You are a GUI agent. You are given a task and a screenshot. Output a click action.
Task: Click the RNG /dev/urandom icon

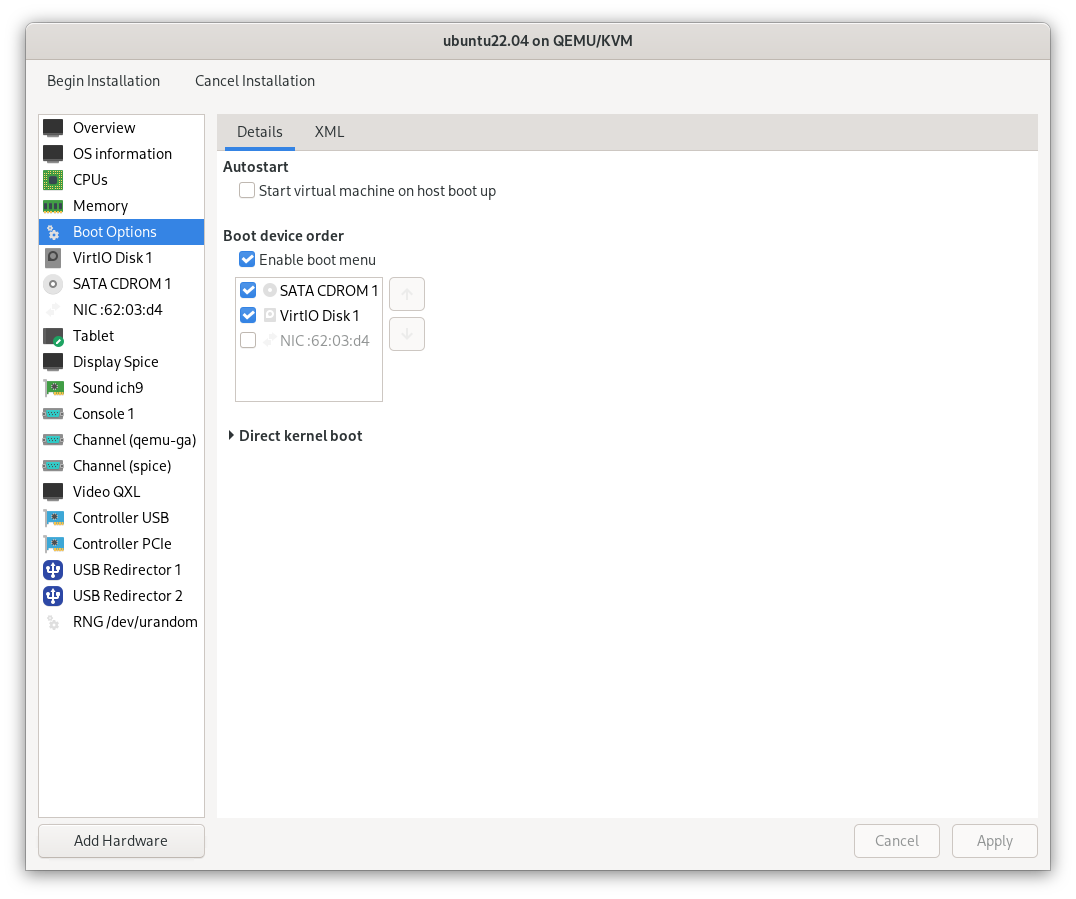[53, 622]
